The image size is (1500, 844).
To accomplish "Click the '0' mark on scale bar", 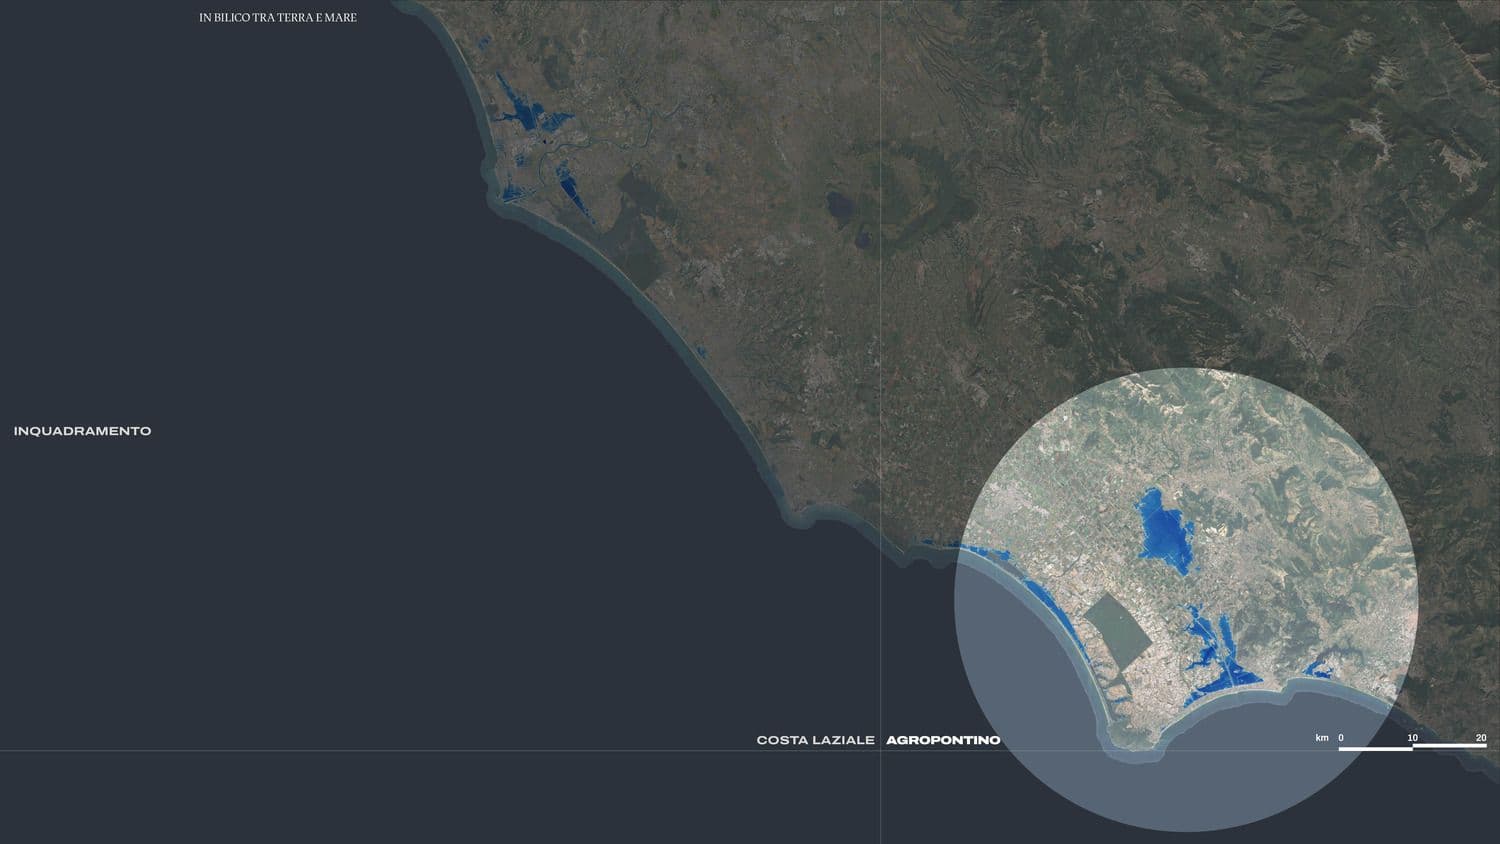I will (1341, 738).
